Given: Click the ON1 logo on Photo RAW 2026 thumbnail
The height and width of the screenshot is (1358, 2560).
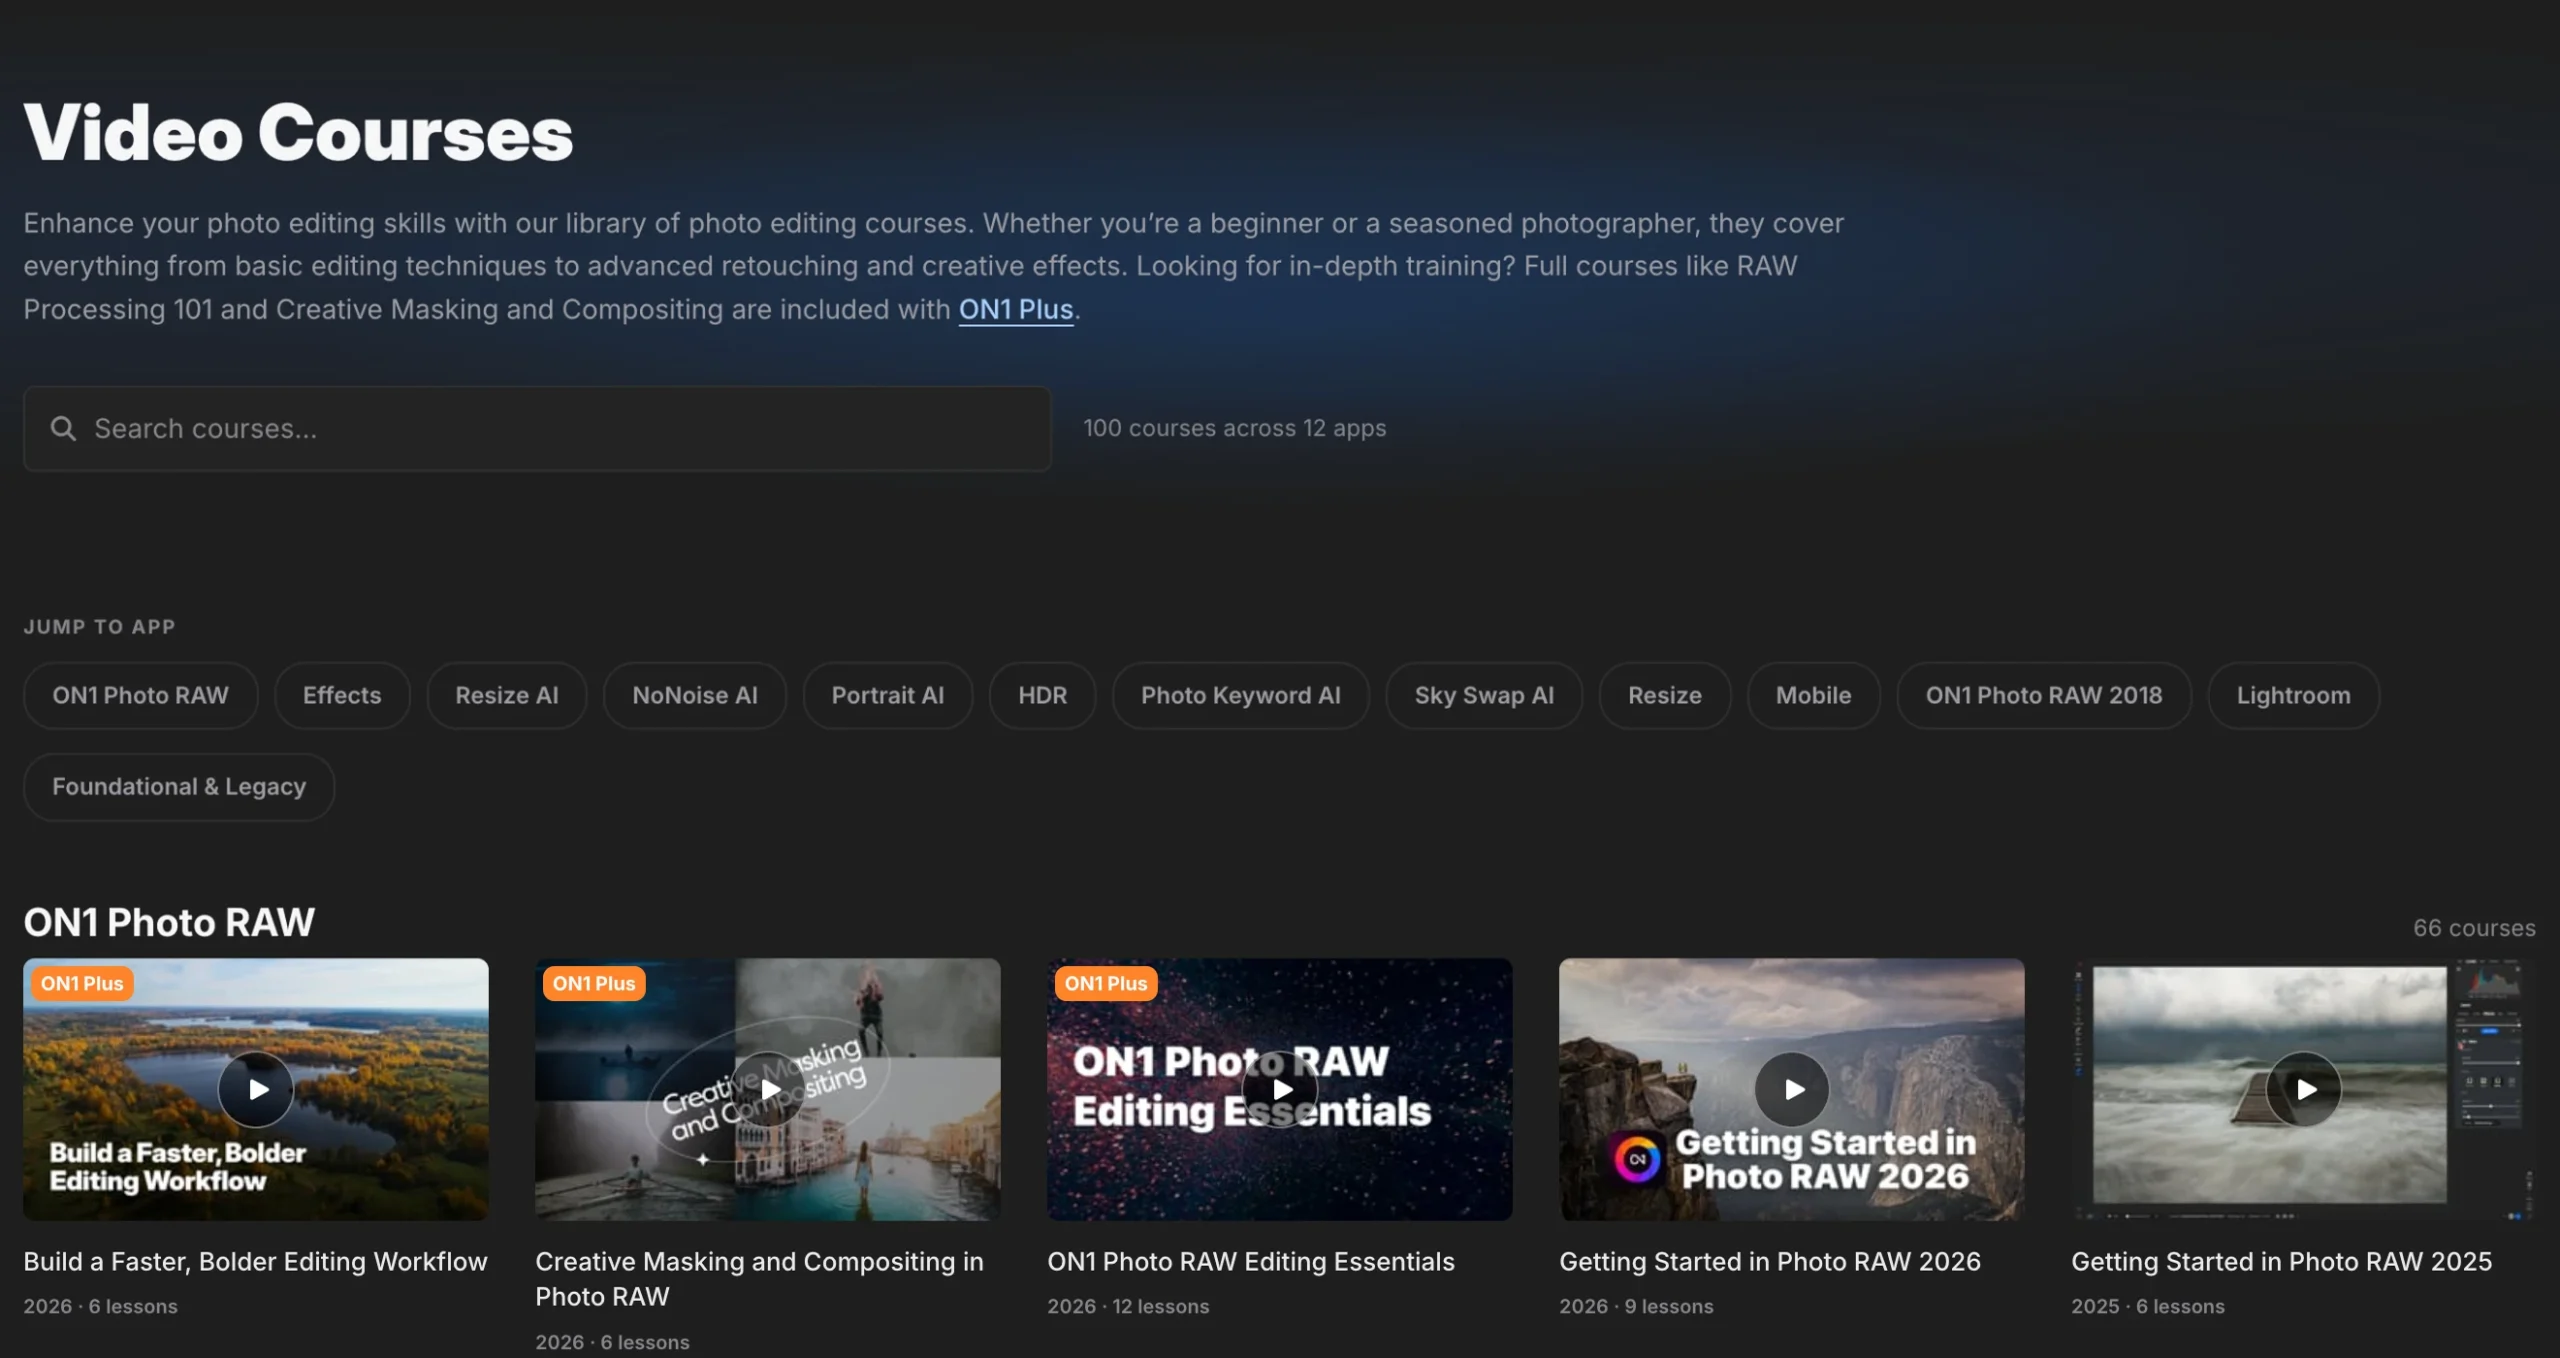Looking at the screenshot, I should point(1637,1159).
